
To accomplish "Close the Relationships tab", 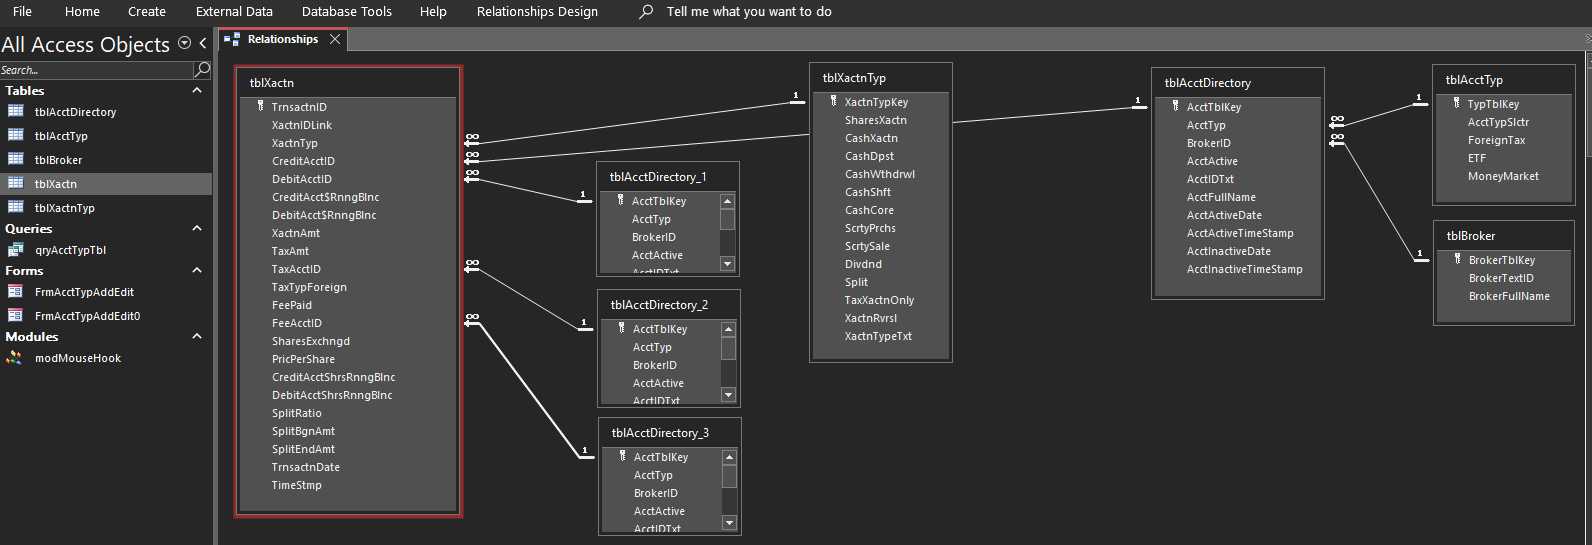I will coord(335,39).
